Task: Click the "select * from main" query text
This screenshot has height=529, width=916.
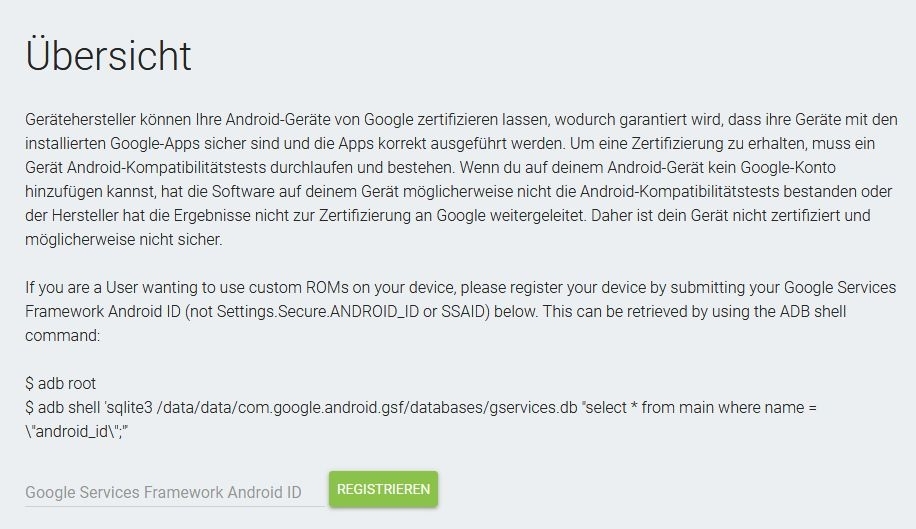Action: (x=656, y=407)
